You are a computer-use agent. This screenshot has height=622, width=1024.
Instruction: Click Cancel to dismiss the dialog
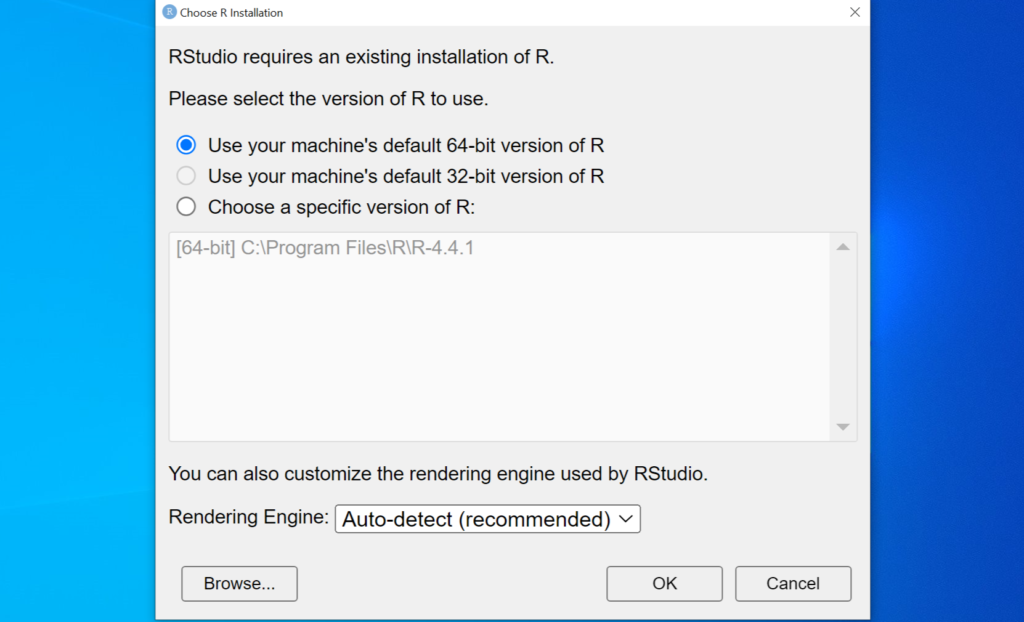pyautogui.click(x=793, y=584)
